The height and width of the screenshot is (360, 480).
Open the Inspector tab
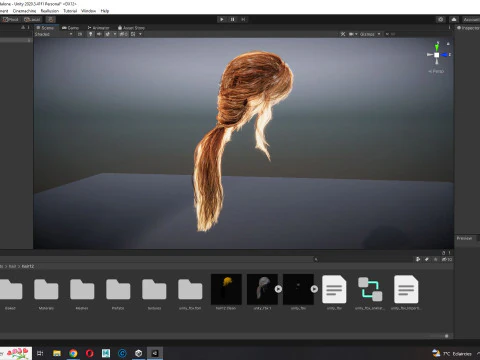click(468, 28)
